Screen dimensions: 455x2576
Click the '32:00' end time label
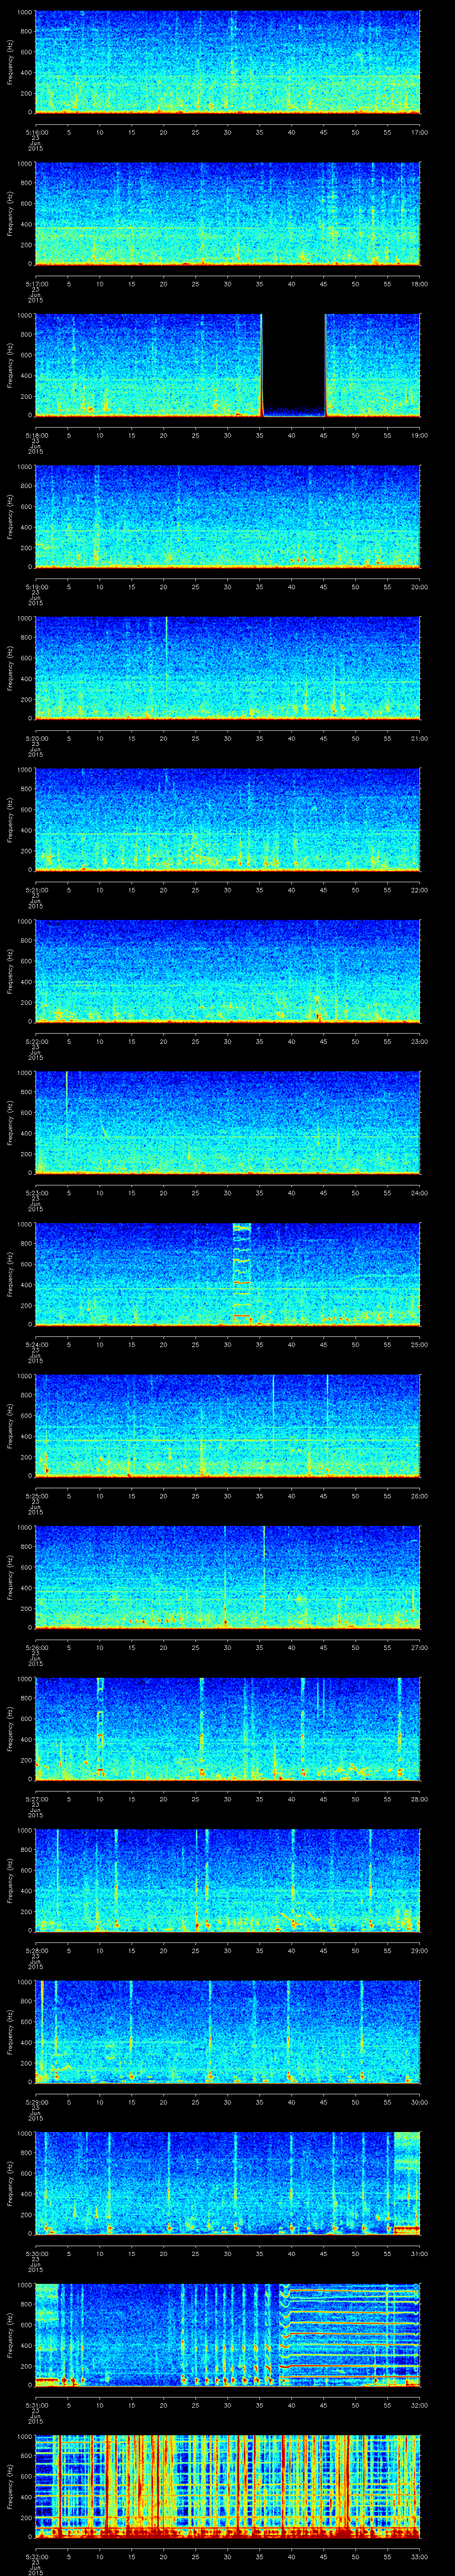419,2405
